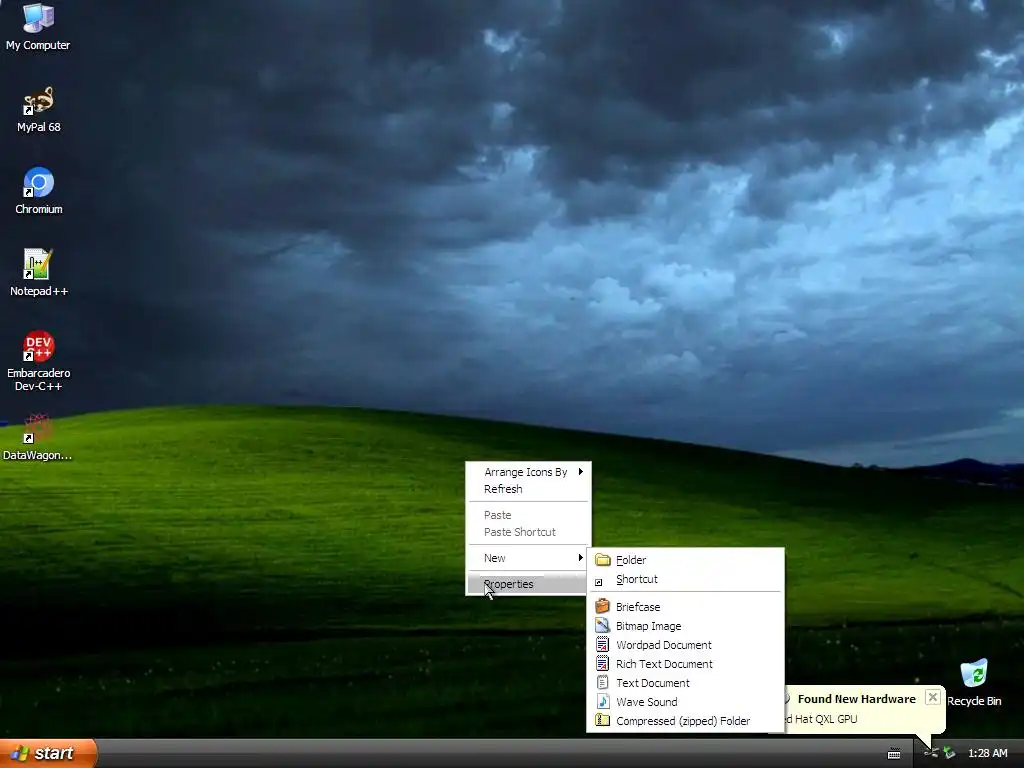Select the DataWagon desktop shortcut

38,438
